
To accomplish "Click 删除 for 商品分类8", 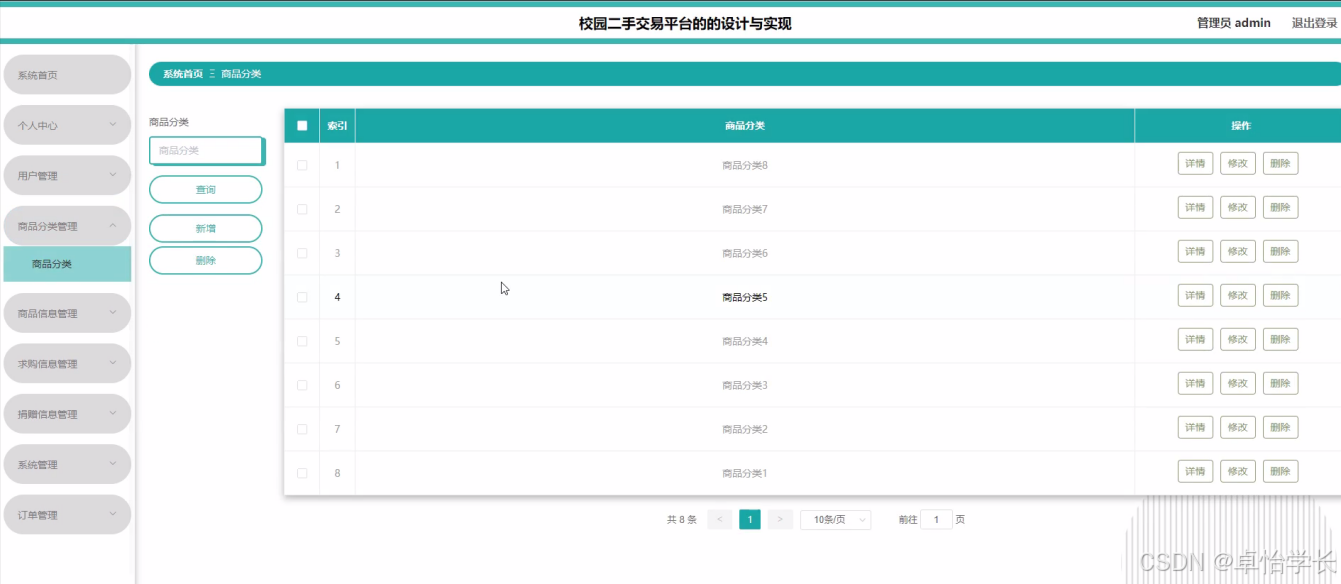I will coord(1281,164).
